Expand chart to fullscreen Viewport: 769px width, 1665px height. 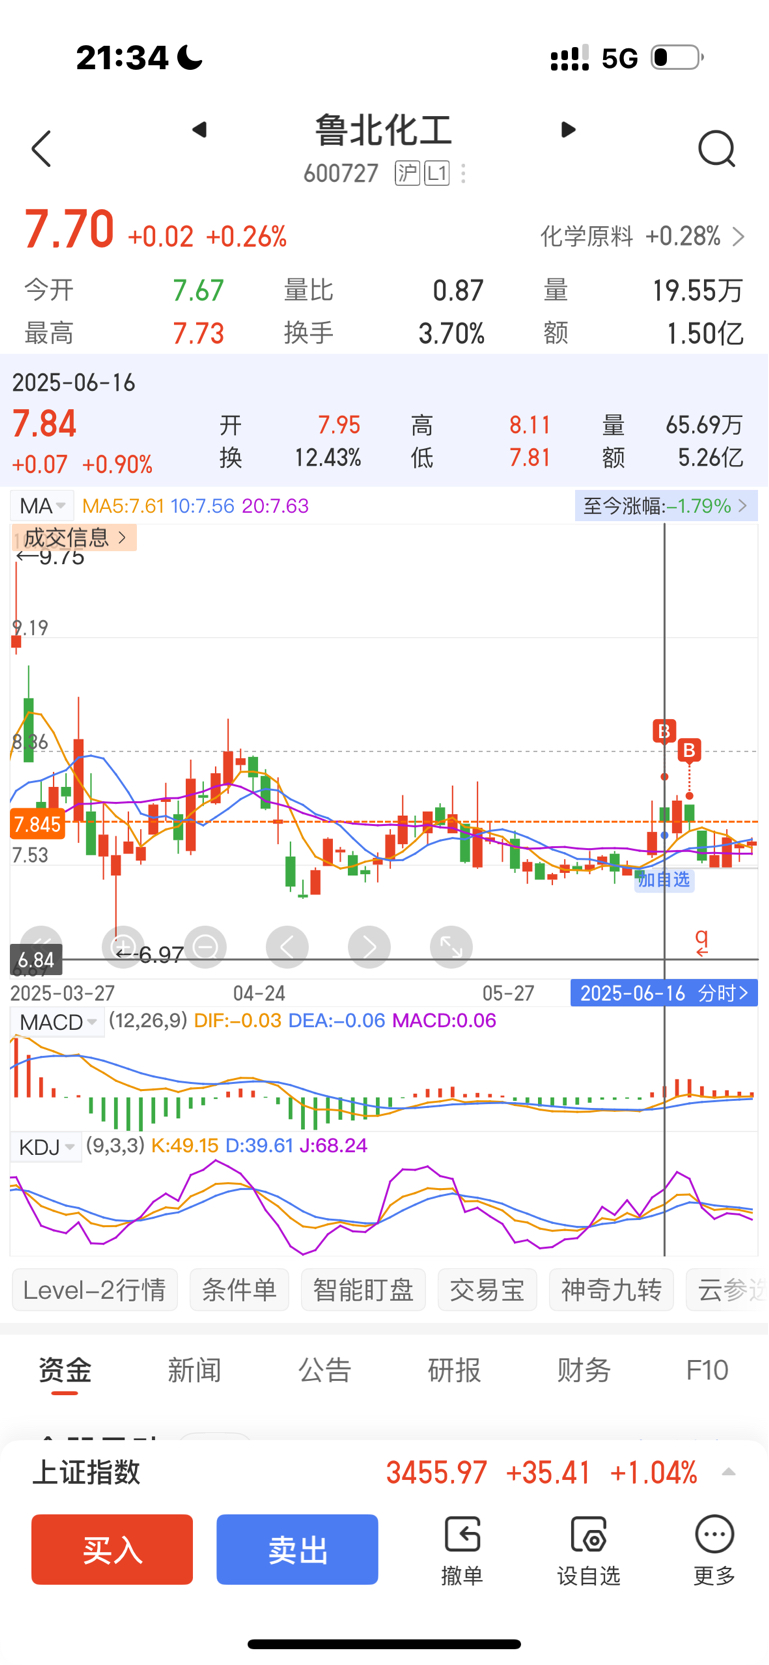coord(451,946)
